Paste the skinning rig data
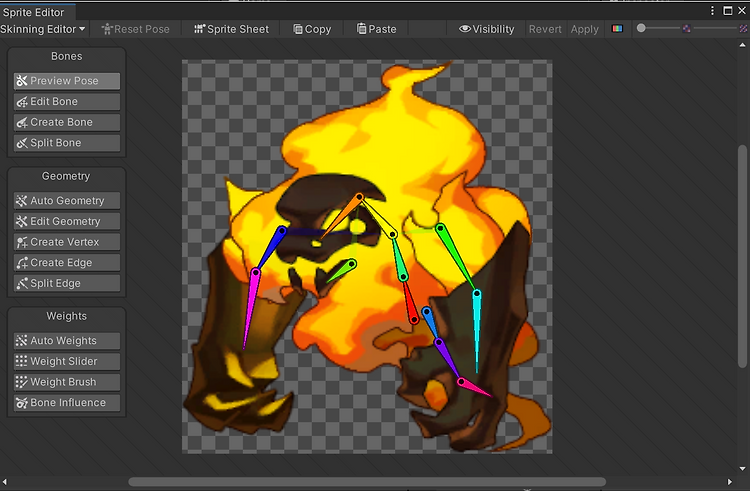Image resolution: width=750 pixels, height=491 pixels. pos(376,29)
